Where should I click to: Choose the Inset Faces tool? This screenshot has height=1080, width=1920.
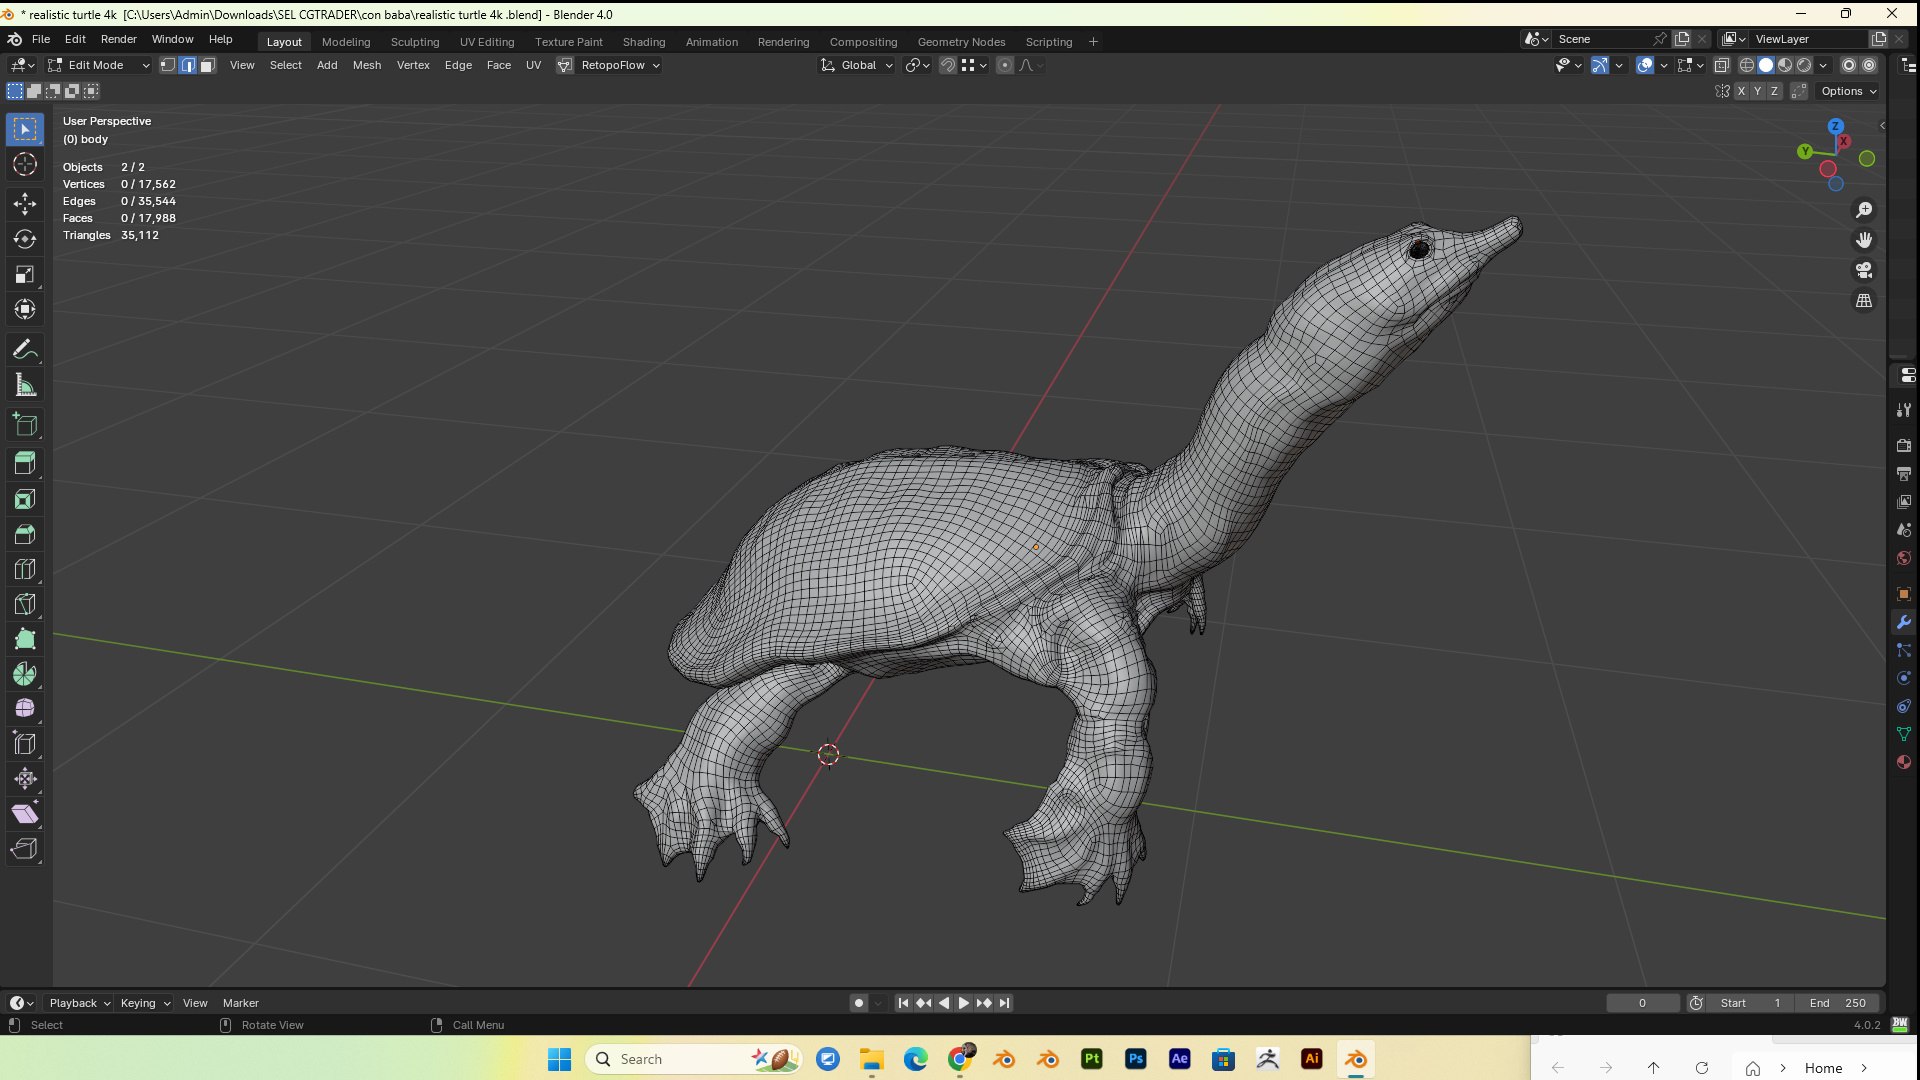tap(25, 499)
